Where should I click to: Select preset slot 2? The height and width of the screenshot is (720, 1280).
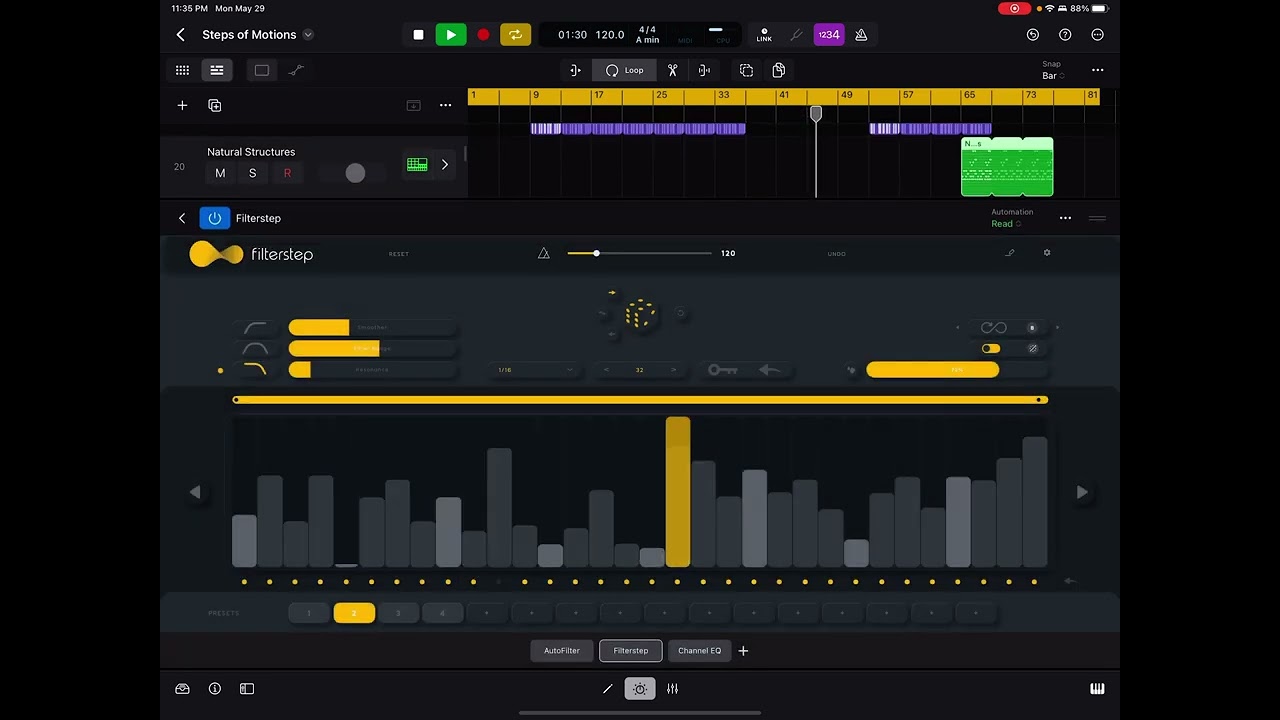pyautogui.click(x=354, y=613)
